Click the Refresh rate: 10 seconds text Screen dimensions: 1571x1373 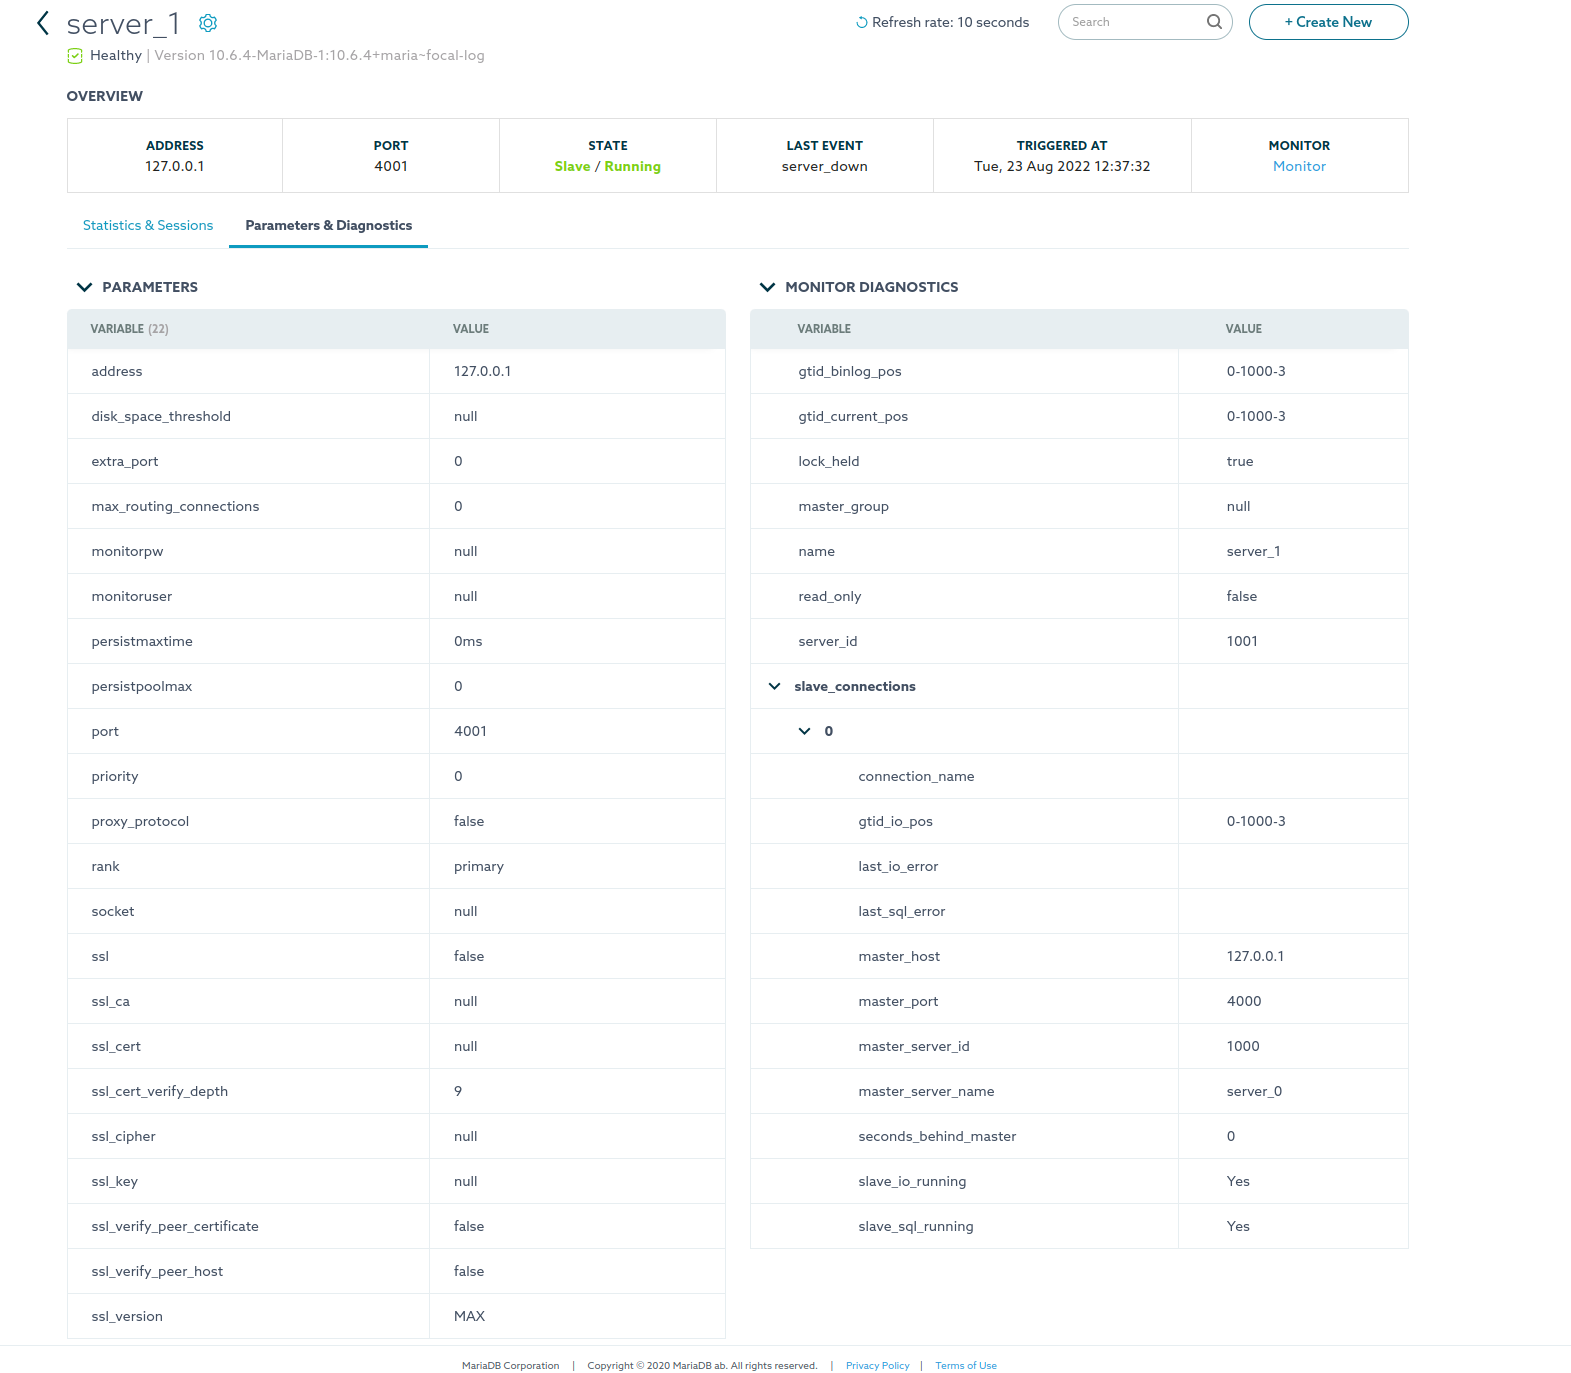tap(950, 23)
